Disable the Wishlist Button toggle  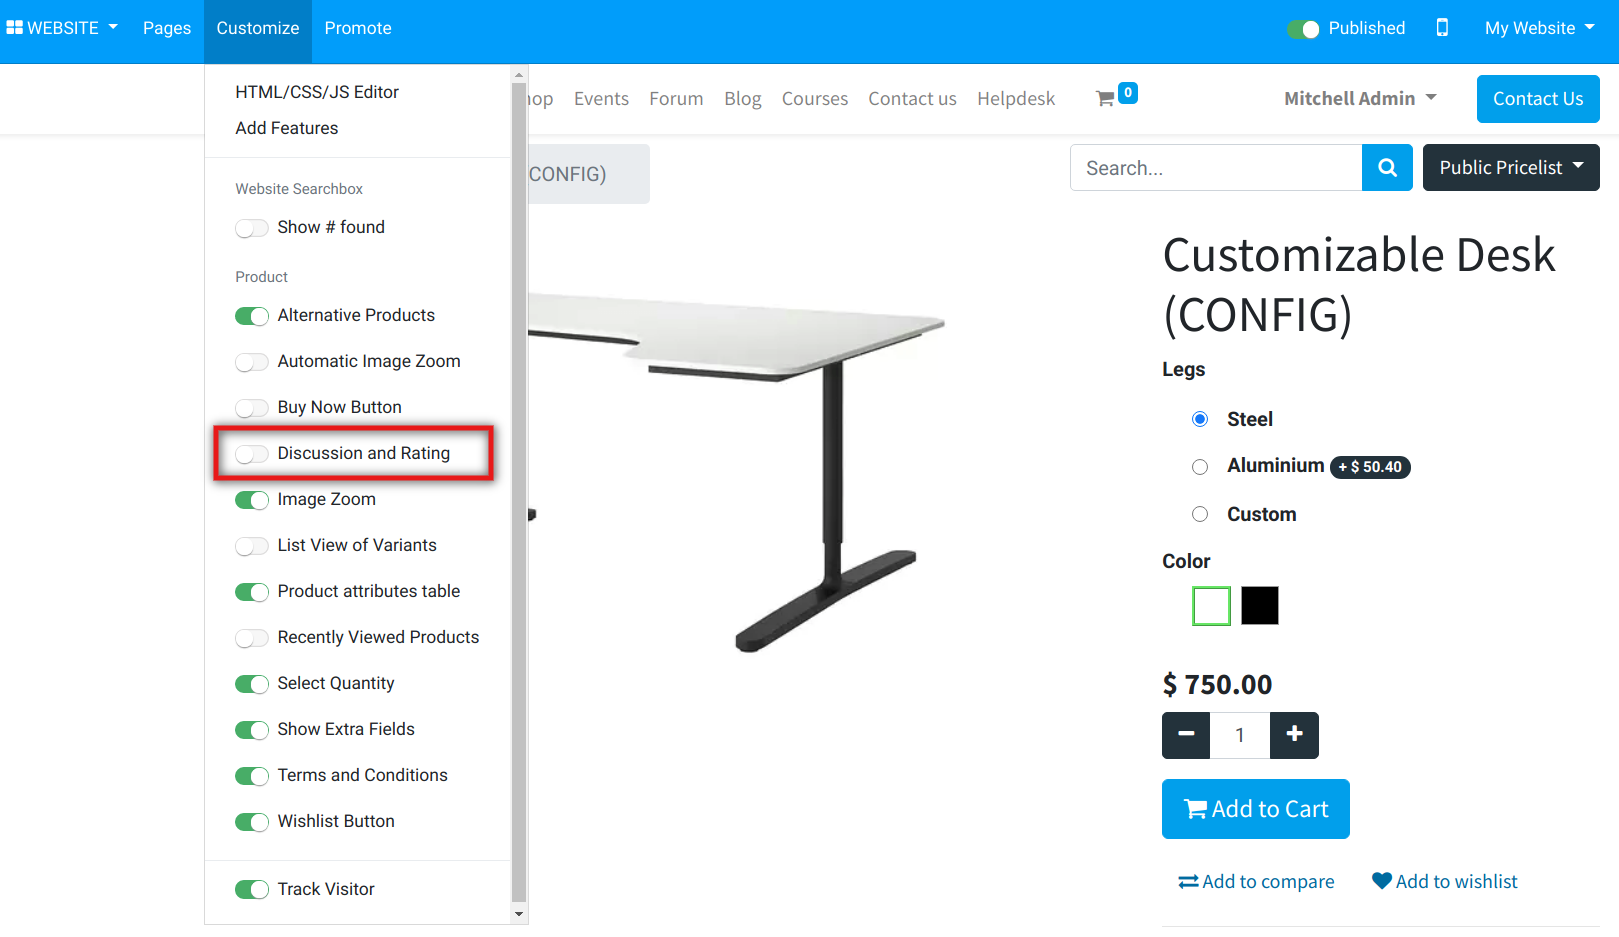(x=252, y=822)
